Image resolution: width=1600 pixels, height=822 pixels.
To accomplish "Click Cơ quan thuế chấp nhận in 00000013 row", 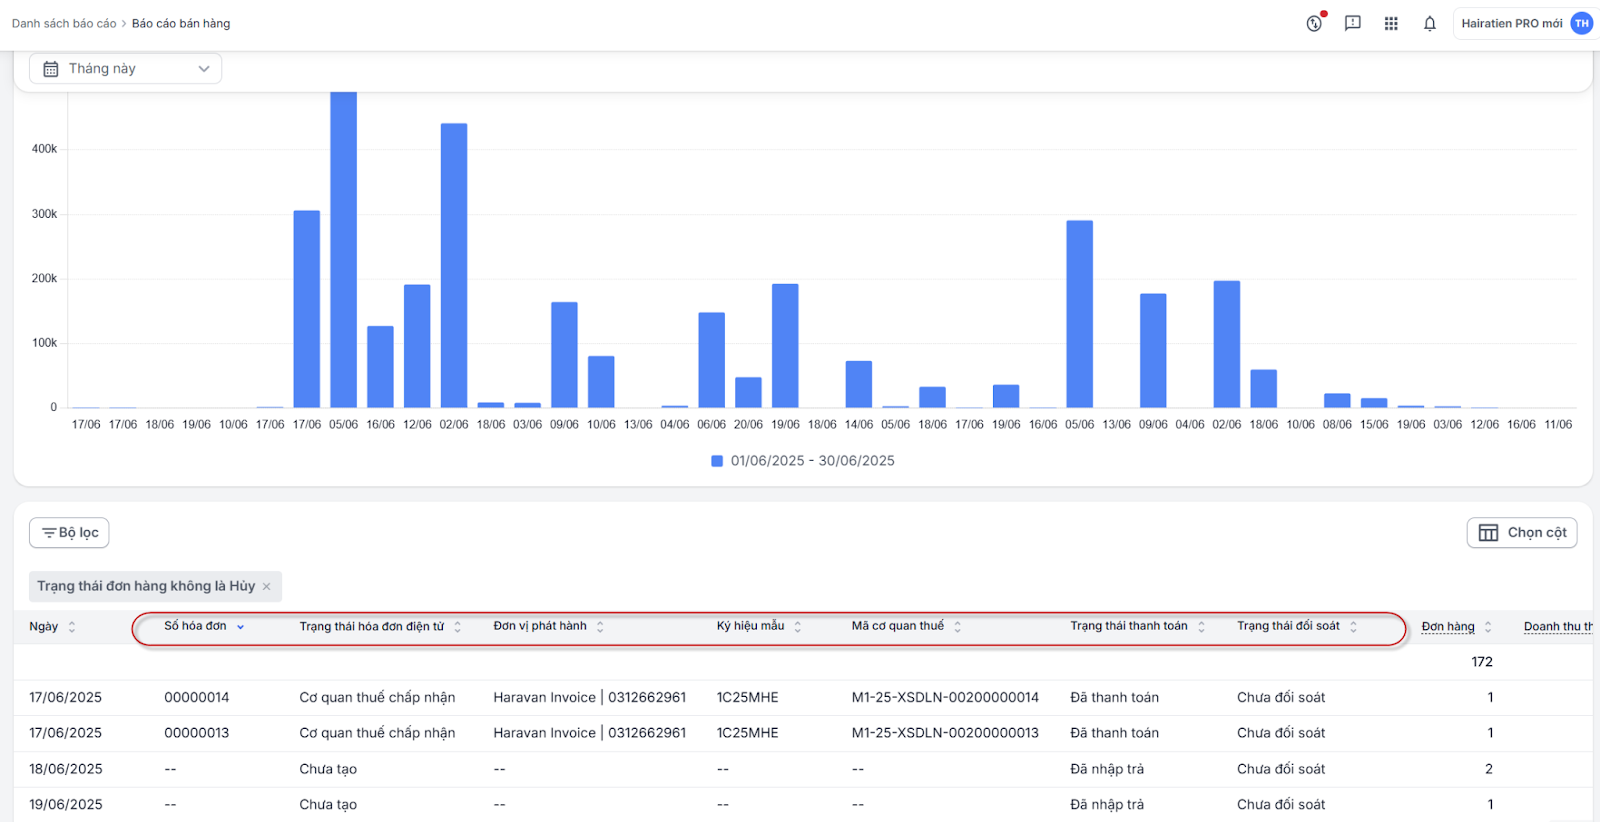I will [377, 733].
